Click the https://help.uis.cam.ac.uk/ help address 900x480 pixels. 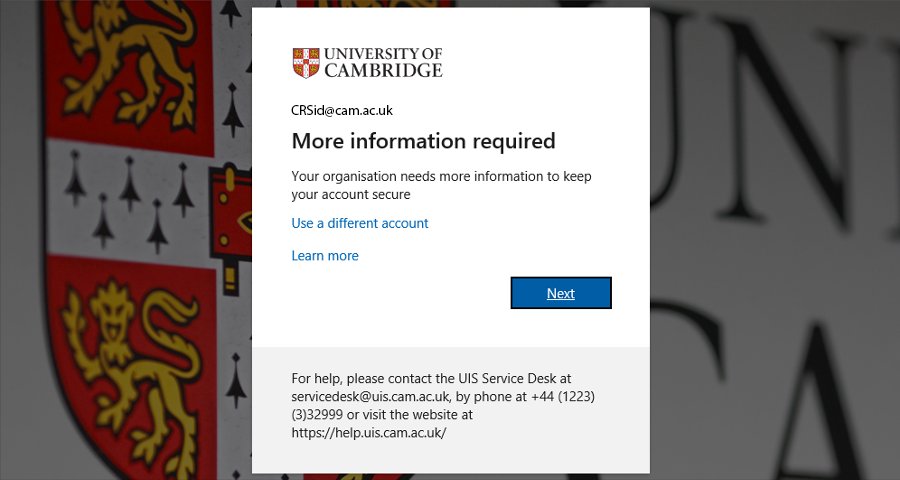369,432
